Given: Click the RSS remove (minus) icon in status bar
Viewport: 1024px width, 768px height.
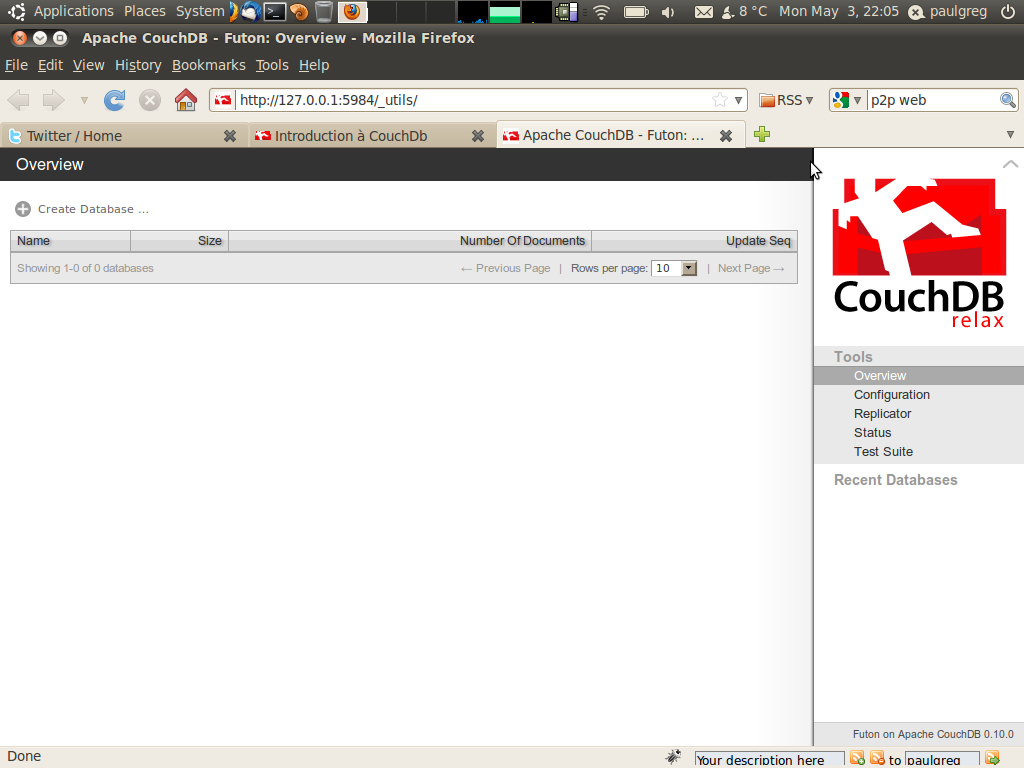Looking at the screenshot, I should (877, 758).
